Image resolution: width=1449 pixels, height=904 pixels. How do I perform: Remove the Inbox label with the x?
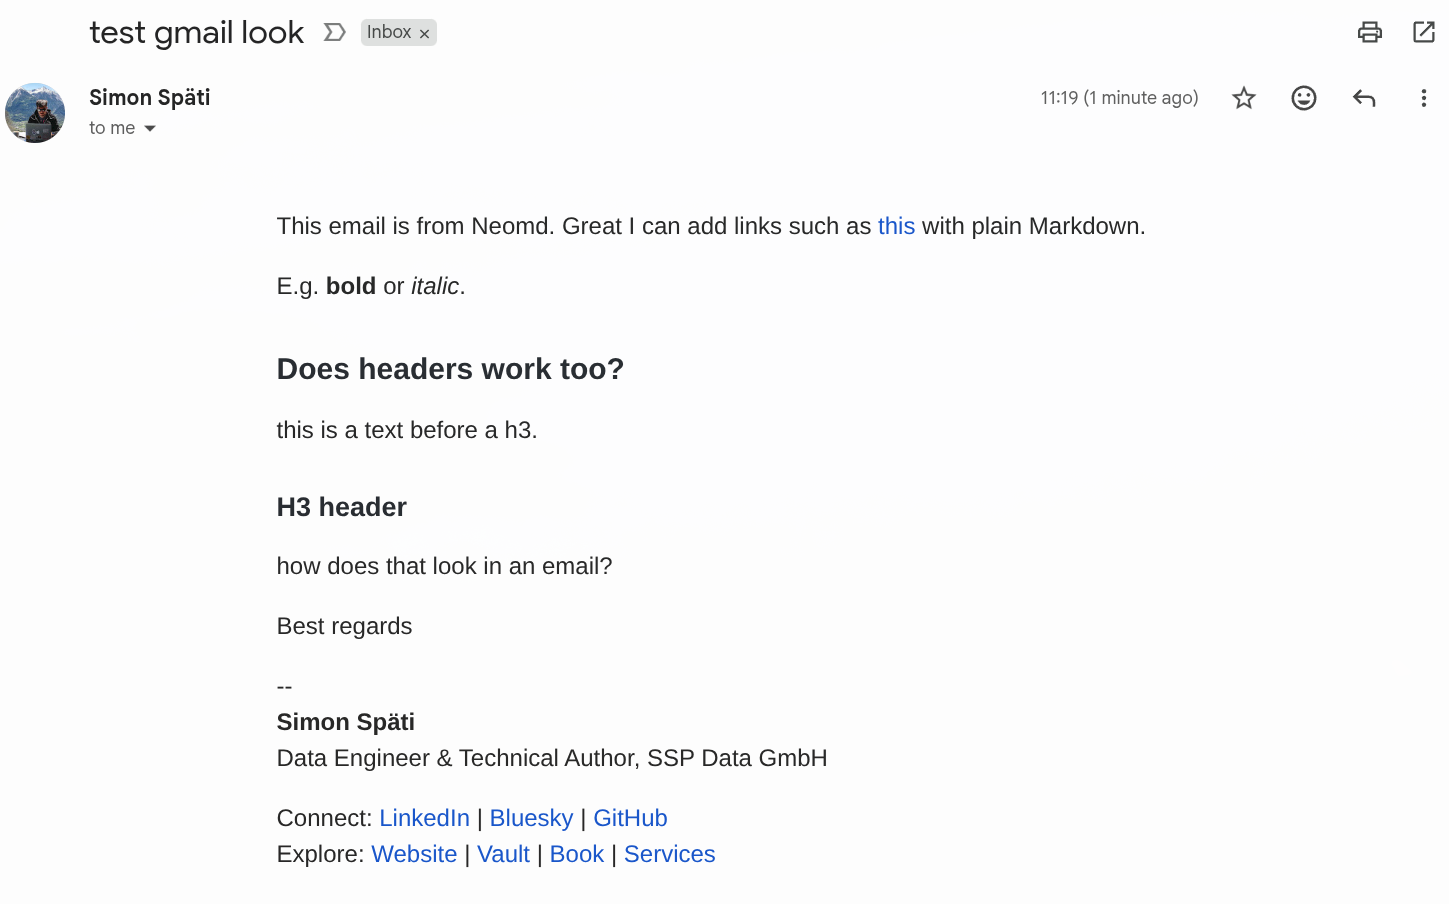[425, 34]
